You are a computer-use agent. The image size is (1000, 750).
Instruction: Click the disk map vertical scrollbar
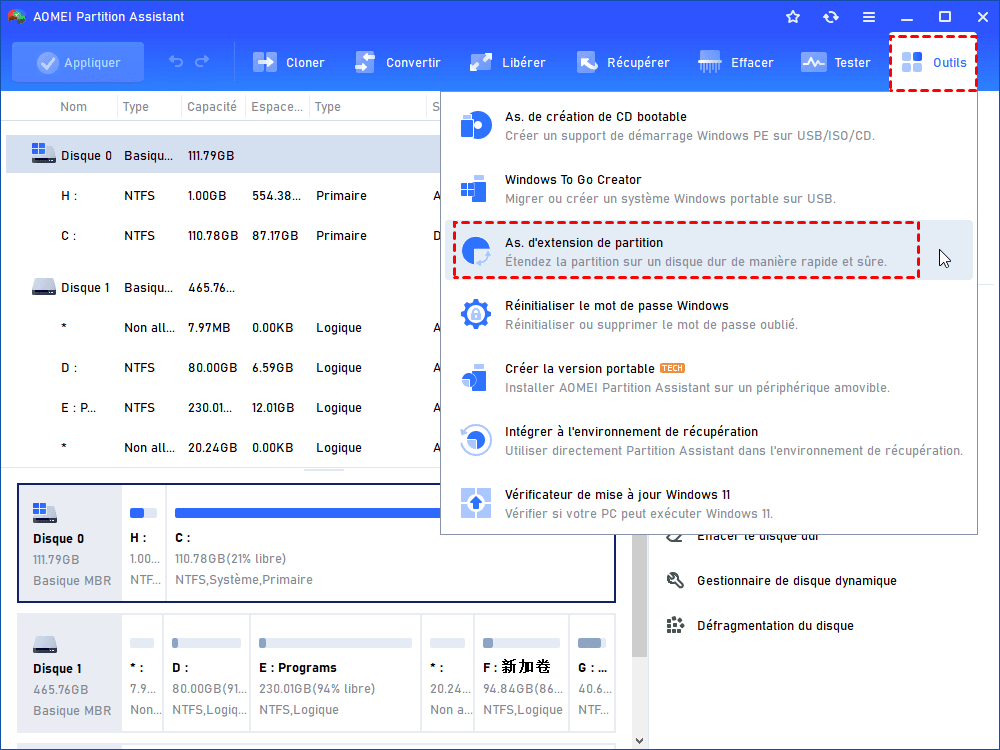pos(639,596)
